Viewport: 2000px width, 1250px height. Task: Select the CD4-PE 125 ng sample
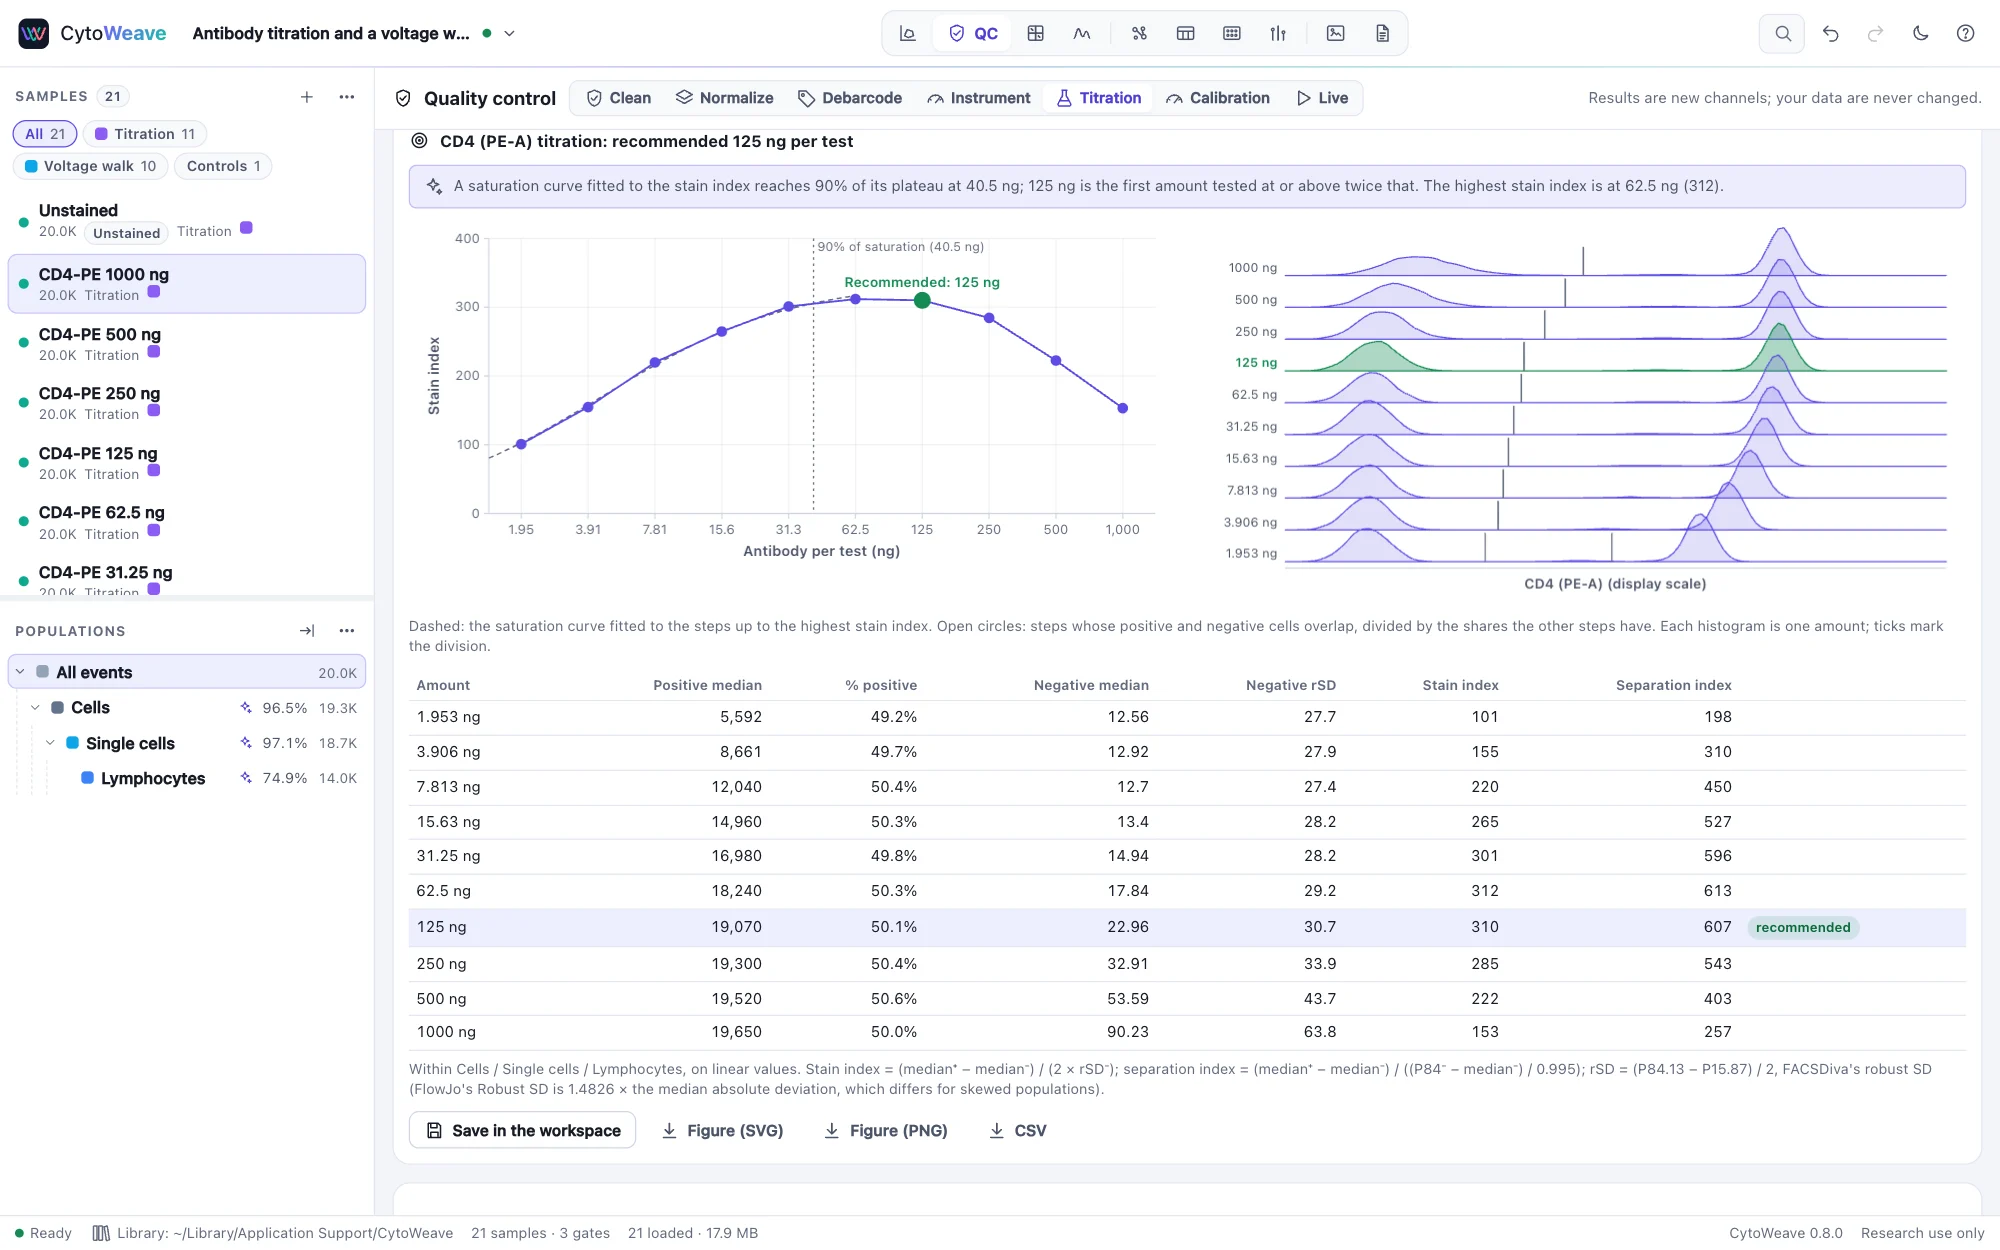(187, 463)
